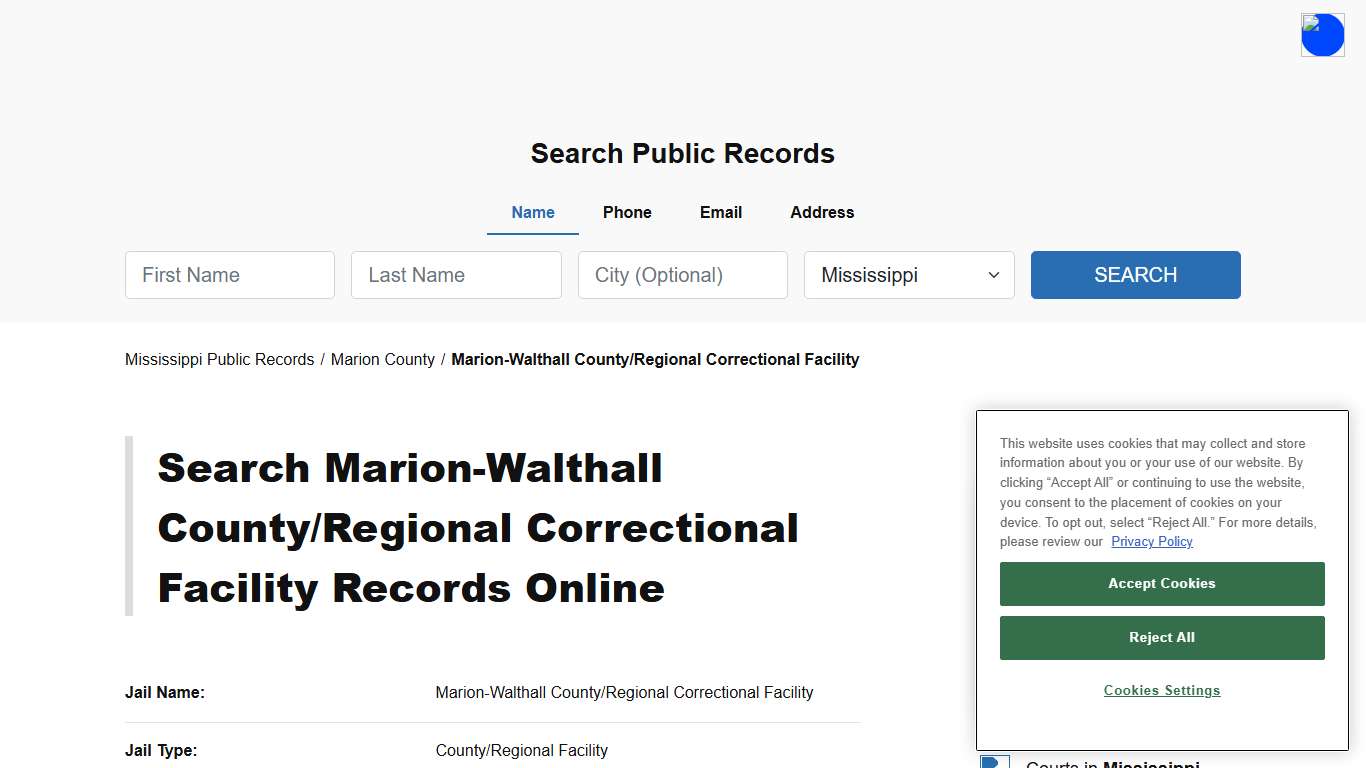
Task: Accept all cookies on the banner
Action: click(1161, 583)
